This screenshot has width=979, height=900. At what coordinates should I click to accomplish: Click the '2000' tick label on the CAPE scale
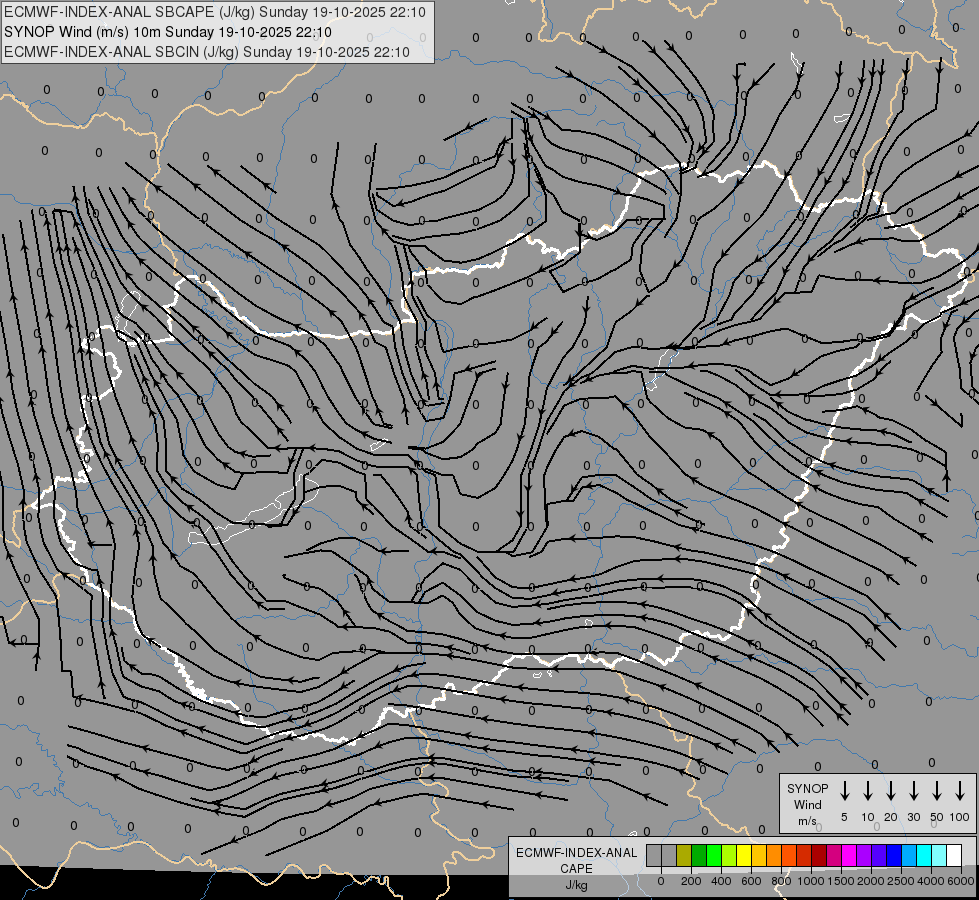point(870,881)
